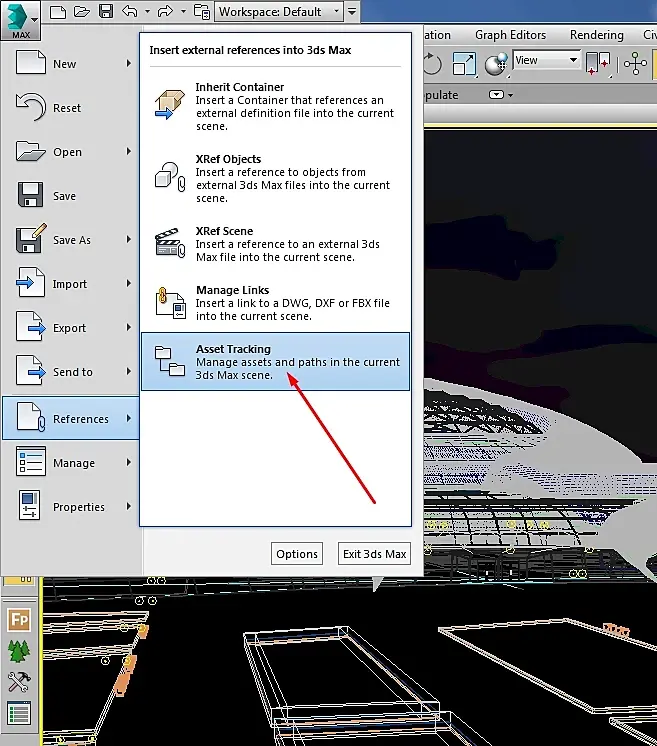Expand the Save As submenu arrow
This screenshot has height=746, width=657.
coord(128,239)
